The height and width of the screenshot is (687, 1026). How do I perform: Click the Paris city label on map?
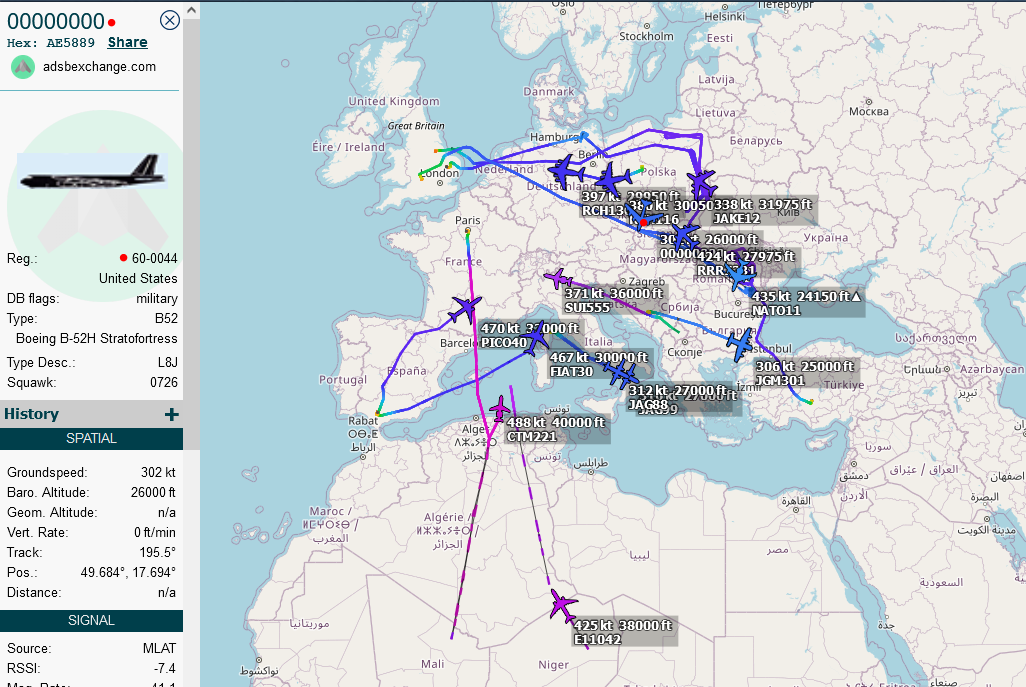468,220
